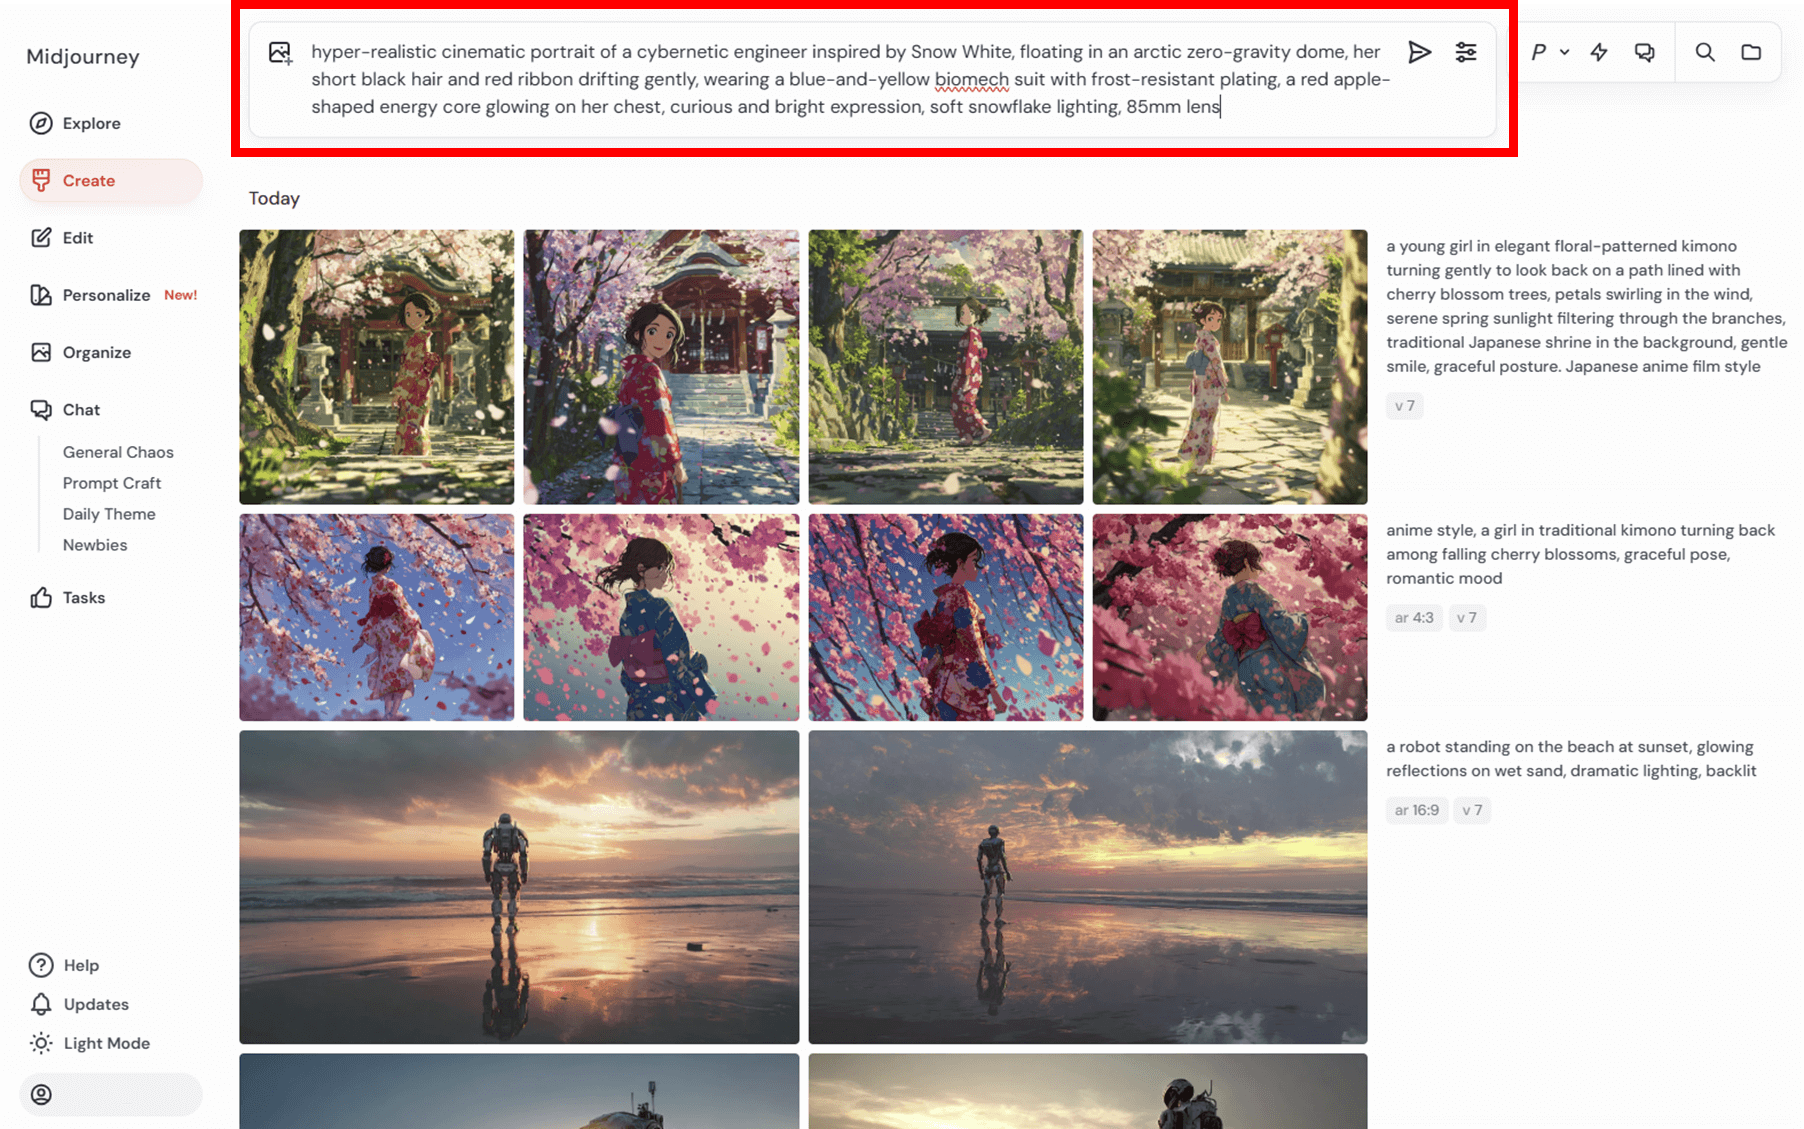The image size is (1804, 1129).
Task: Open prompt settings sliders icon
Action: (x=1466, y=52)
